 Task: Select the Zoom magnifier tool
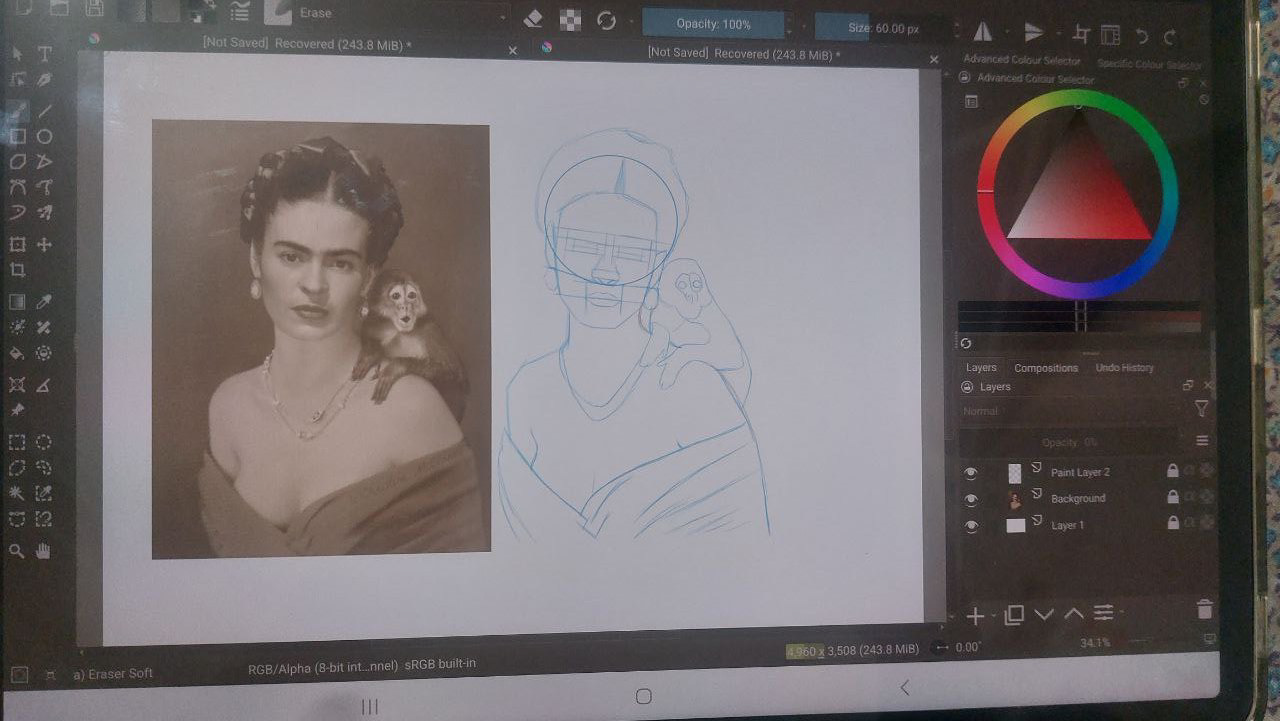point(17,551)
